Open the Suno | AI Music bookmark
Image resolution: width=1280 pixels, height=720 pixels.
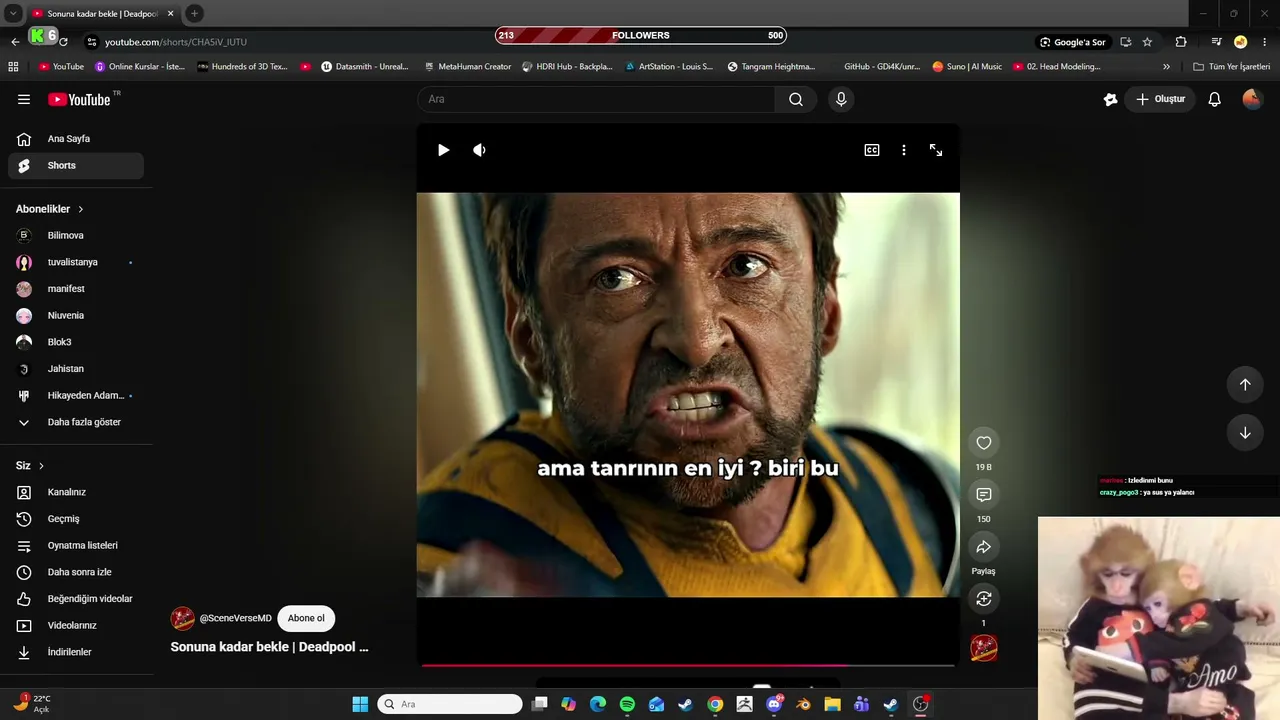967,67
